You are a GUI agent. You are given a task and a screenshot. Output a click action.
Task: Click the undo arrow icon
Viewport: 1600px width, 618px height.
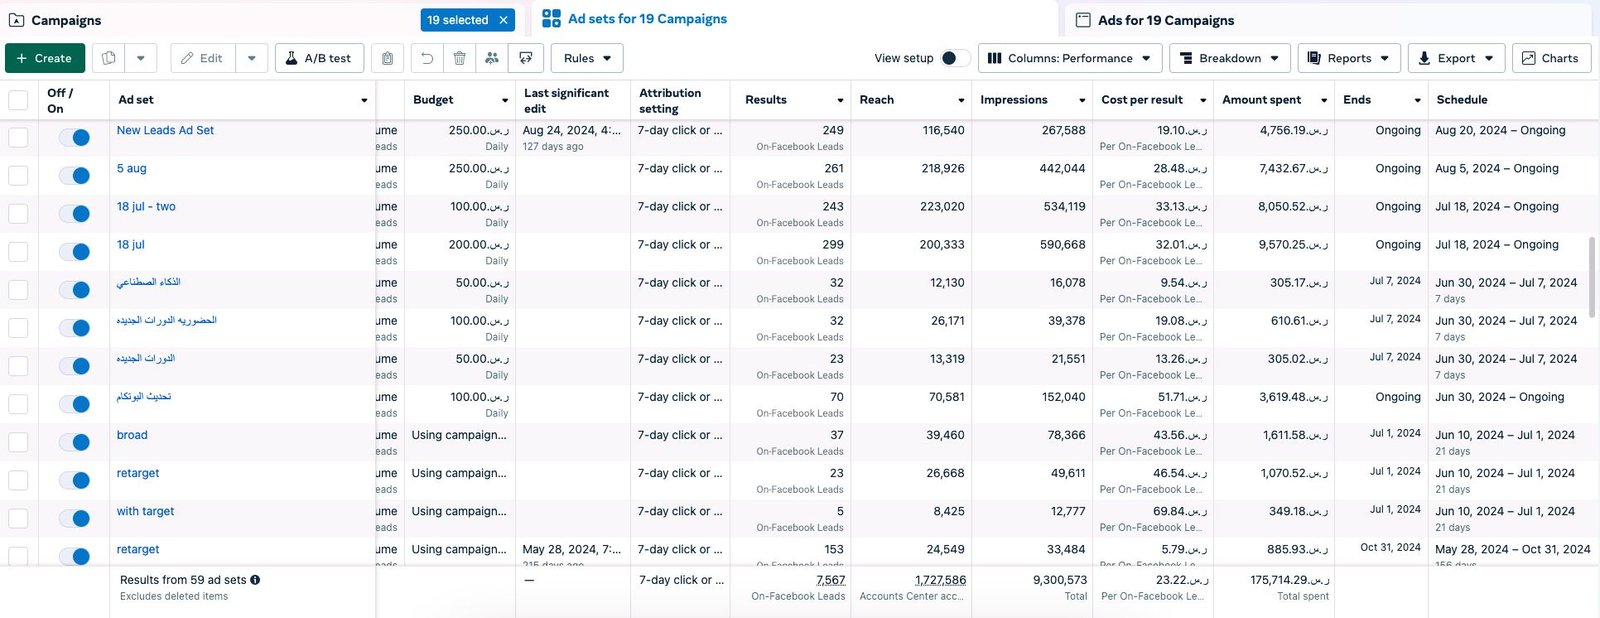tap(427, 58)
